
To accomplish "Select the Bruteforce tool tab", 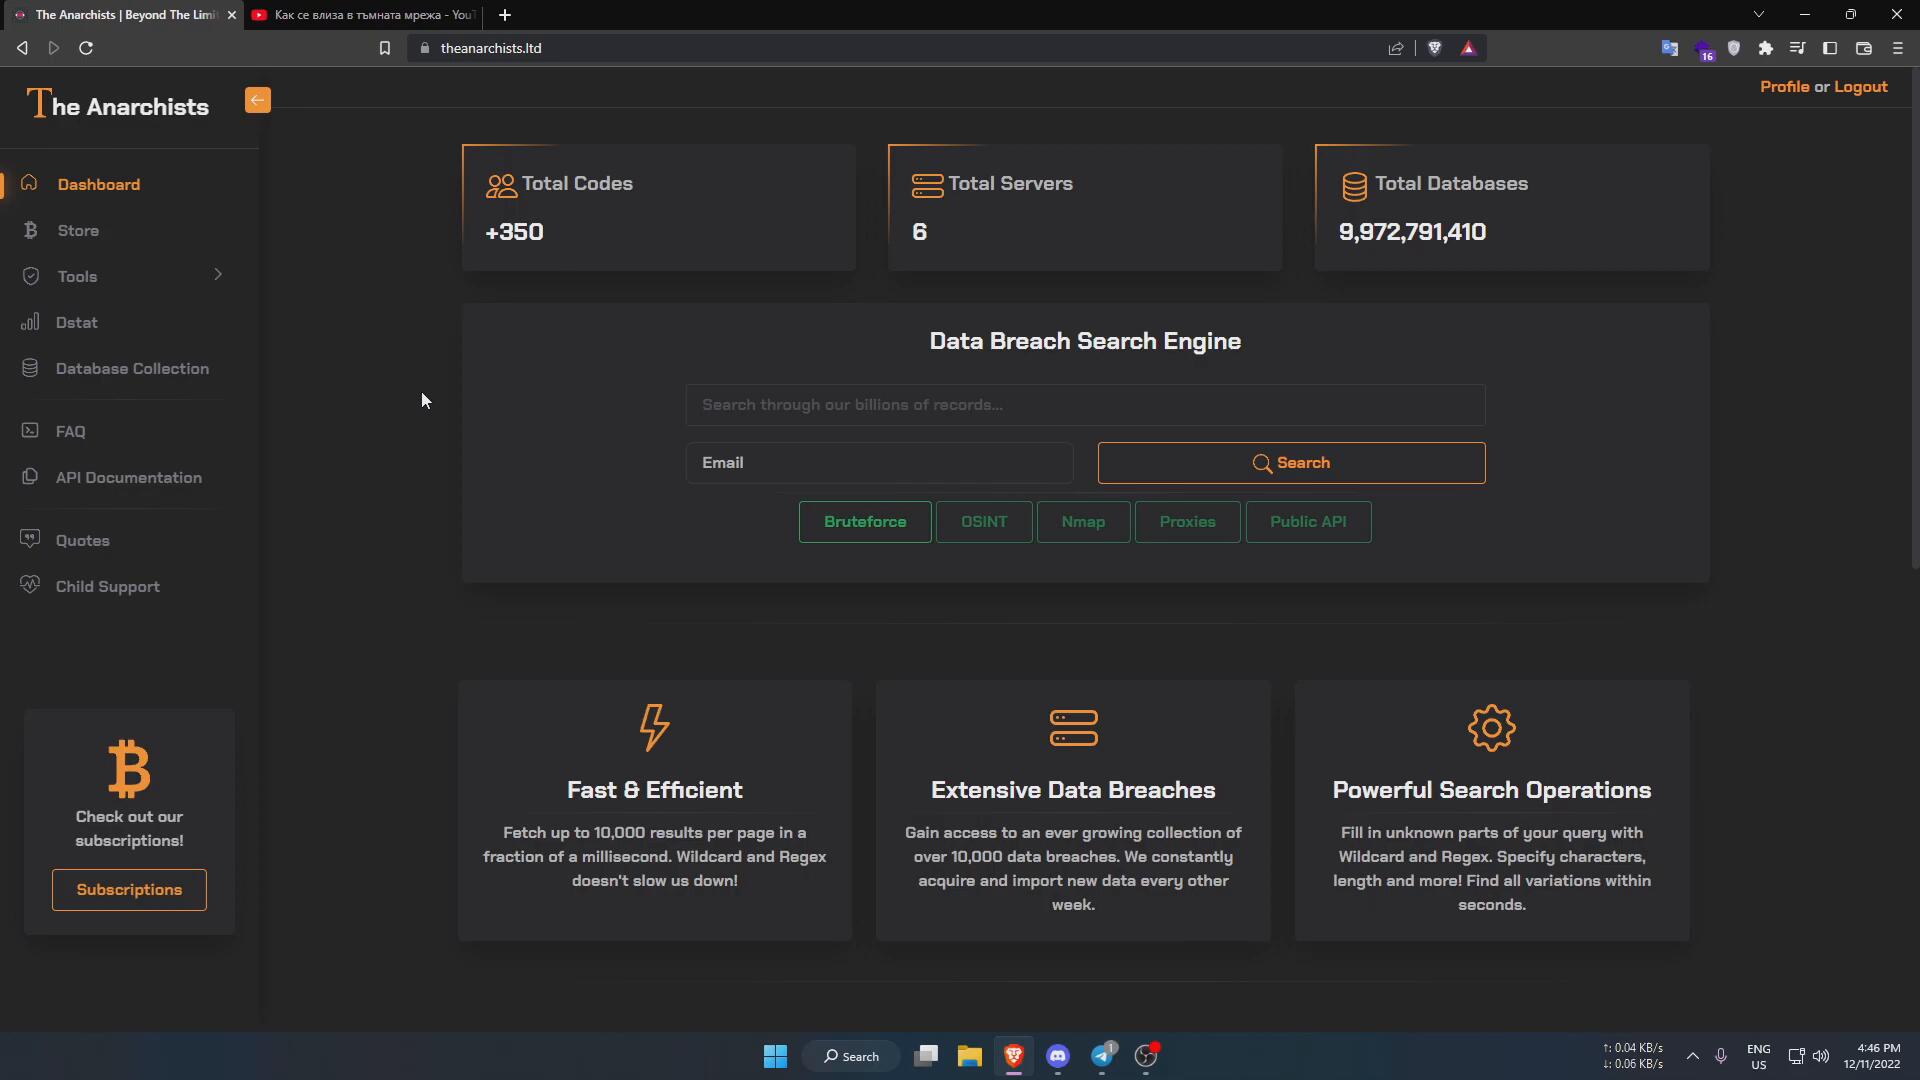I will (x=865, y=522).
